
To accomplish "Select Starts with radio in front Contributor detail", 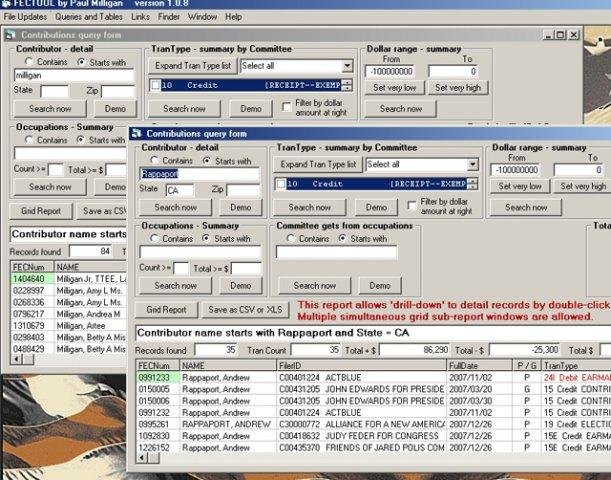I will coord(207,161).
